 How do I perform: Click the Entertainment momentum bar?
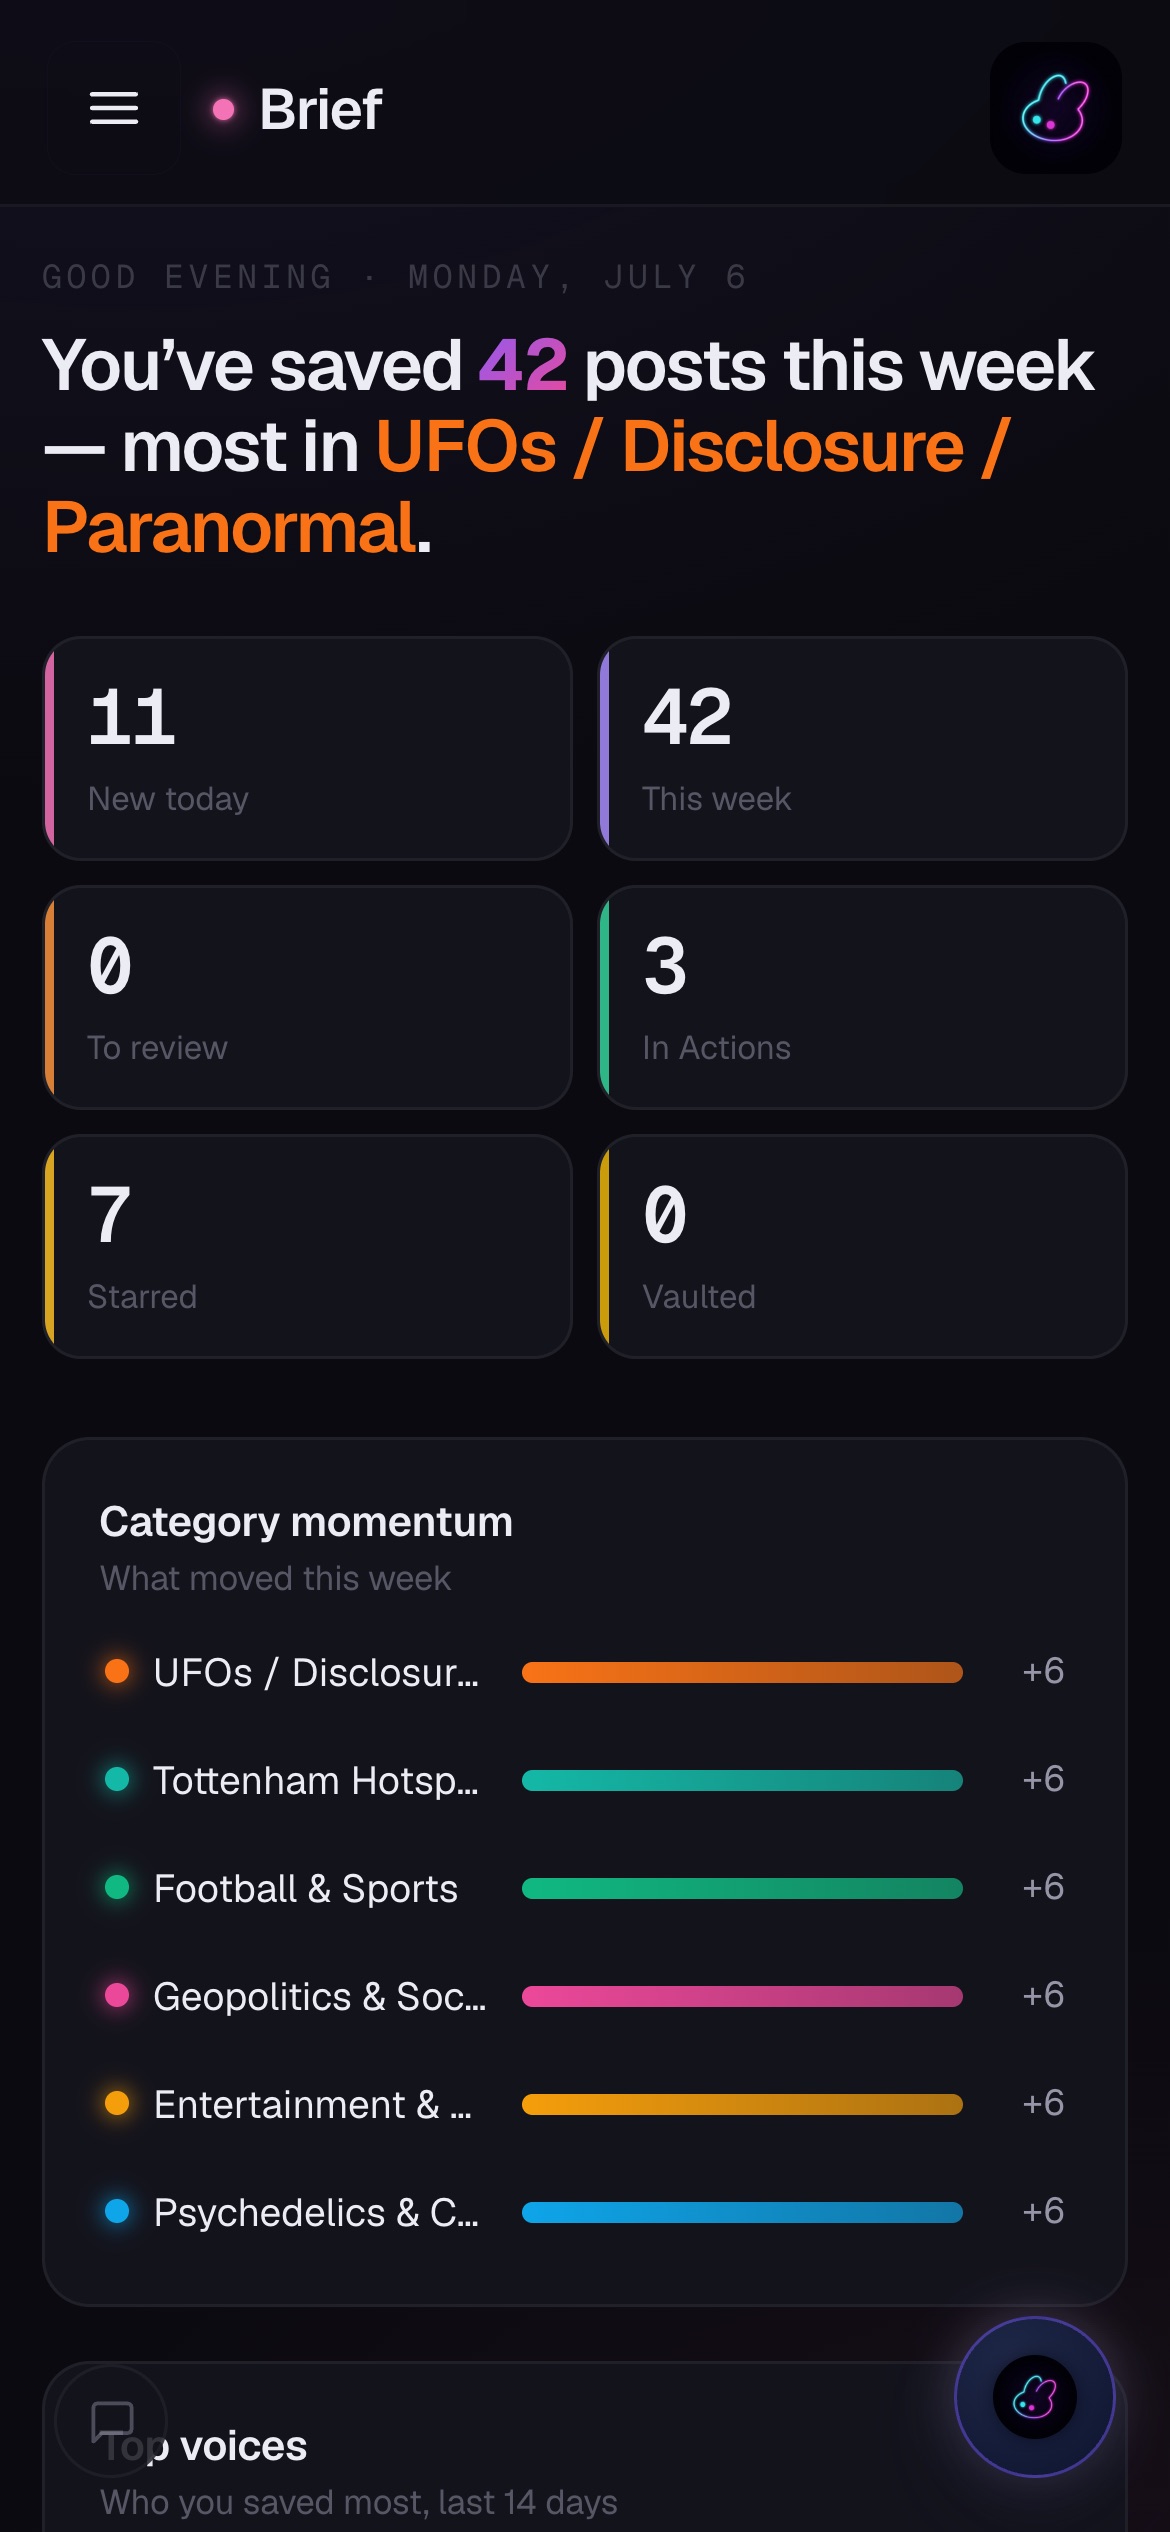pyautogui.click(x=742, y=2104)
